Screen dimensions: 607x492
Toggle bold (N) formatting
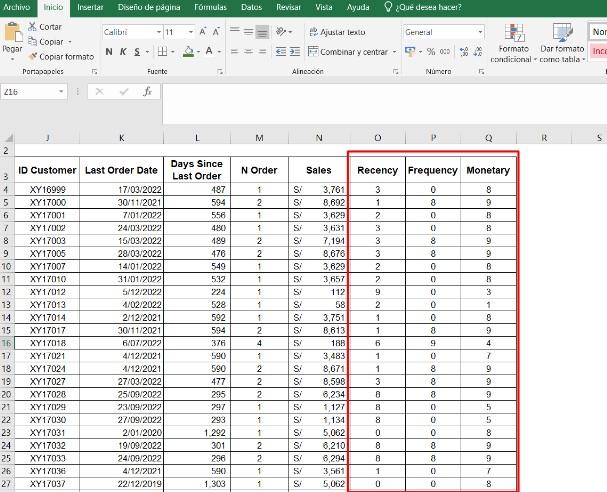[108, 52]
